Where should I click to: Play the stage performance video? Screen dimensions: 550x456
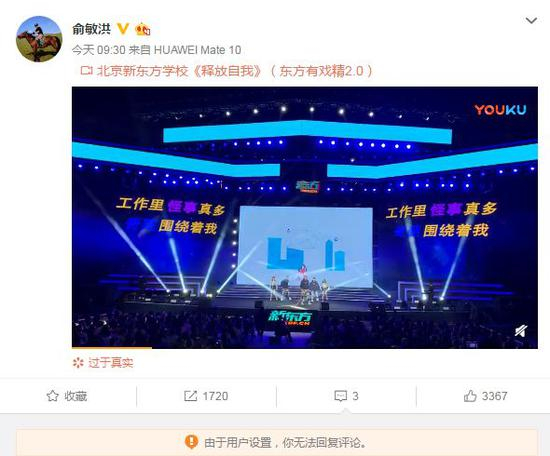304,217
